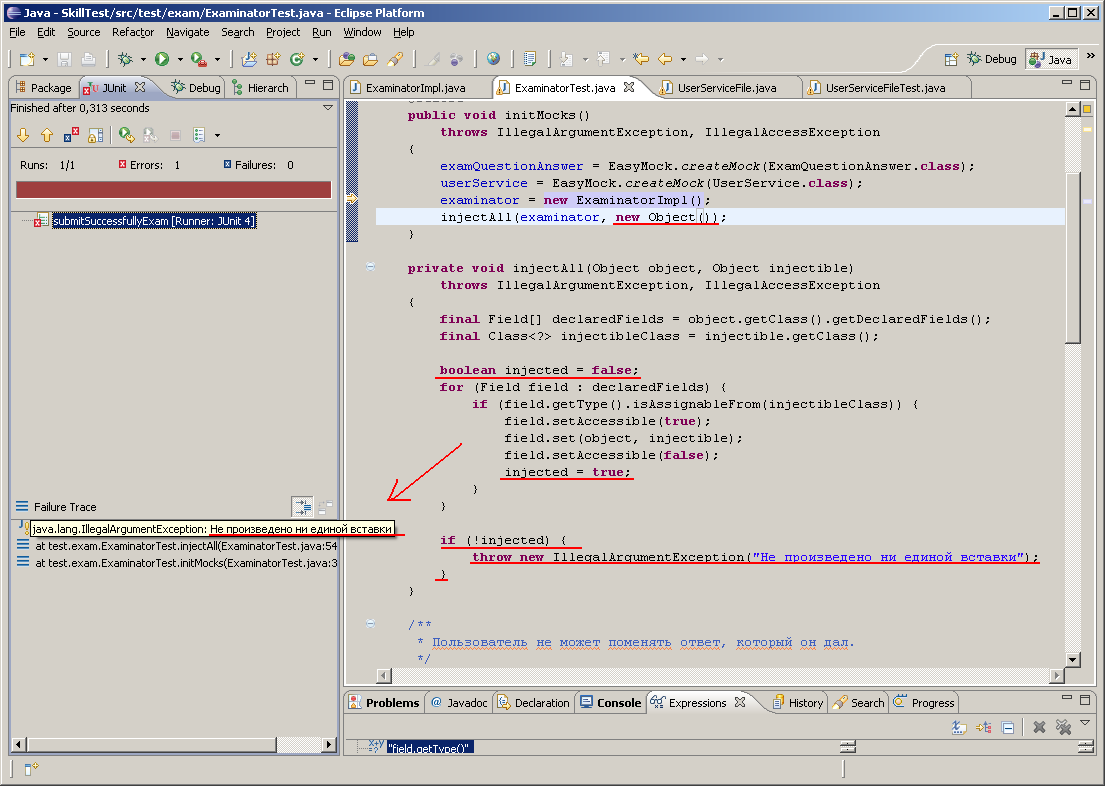
Task: Rerun the JUnit test via rerun icon
Action: click(x=126, y=133)
